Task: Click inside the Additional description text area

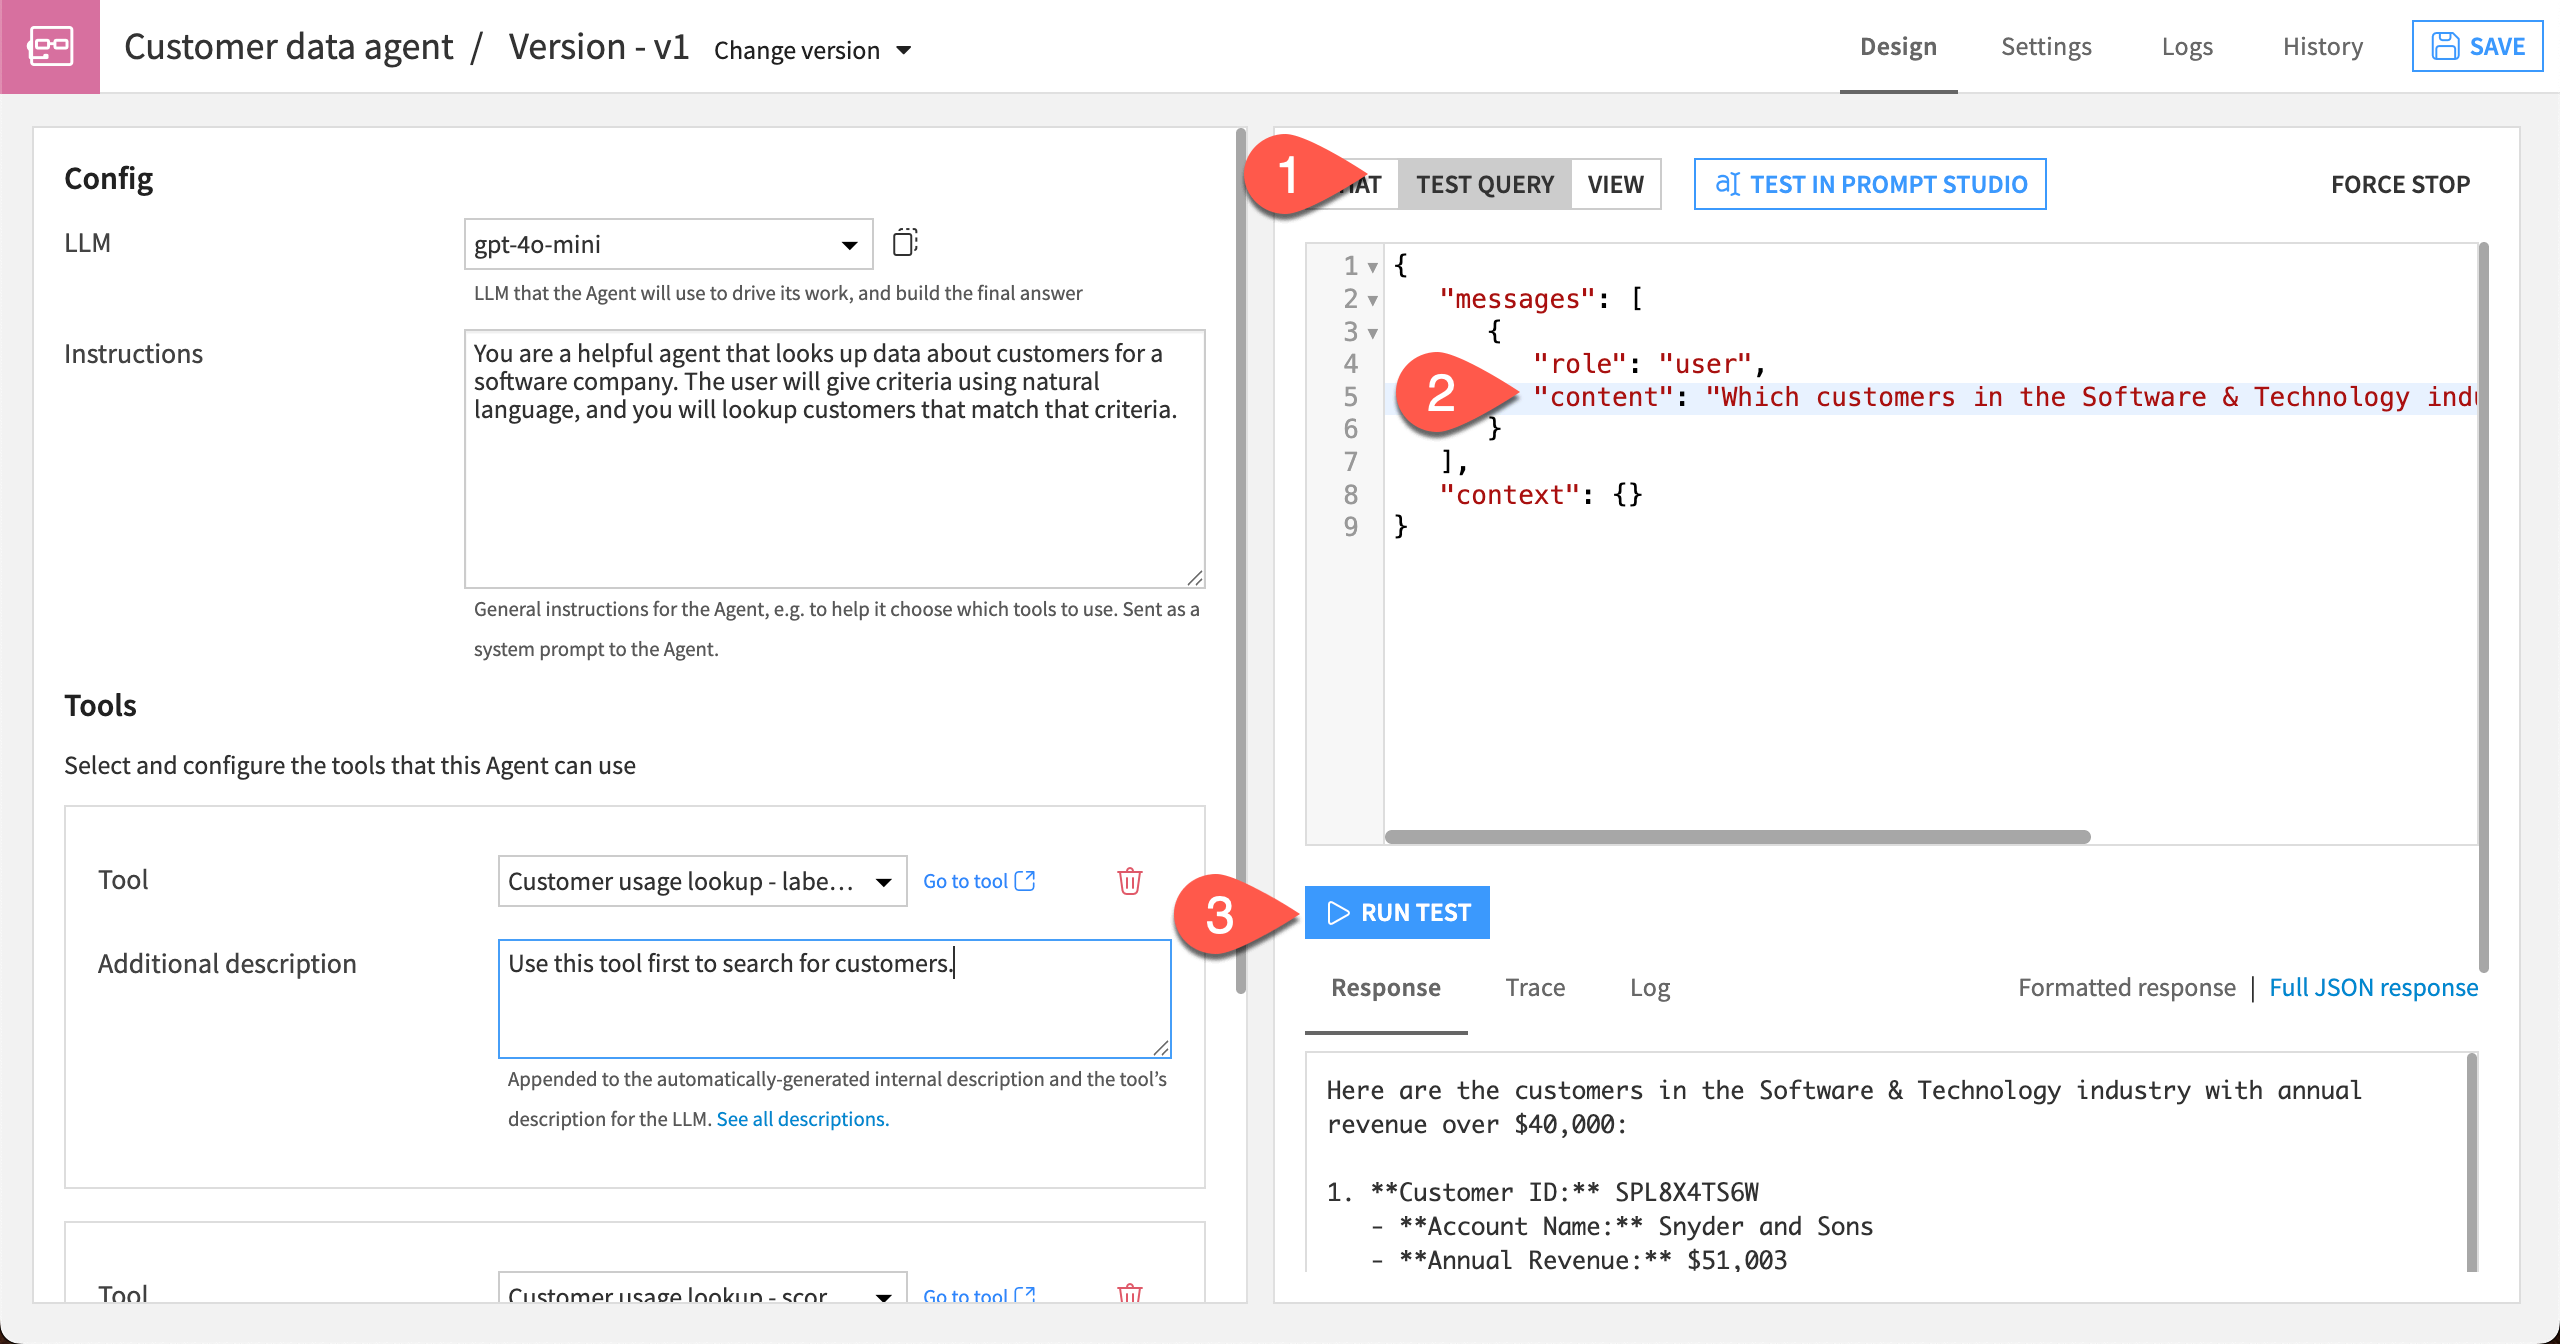Action: click(835, 998)
